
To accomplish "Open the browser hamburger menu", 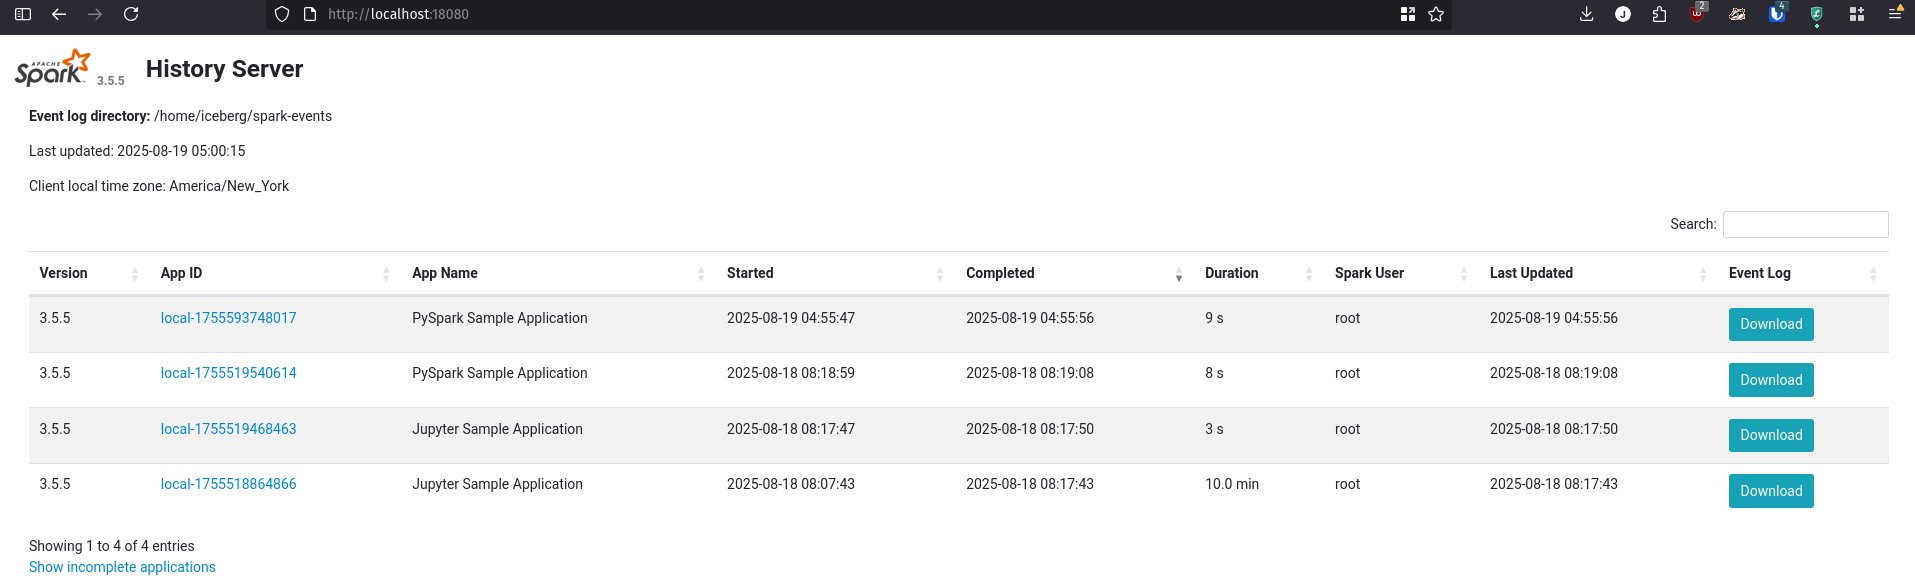I will click(x=1894, y=14).
